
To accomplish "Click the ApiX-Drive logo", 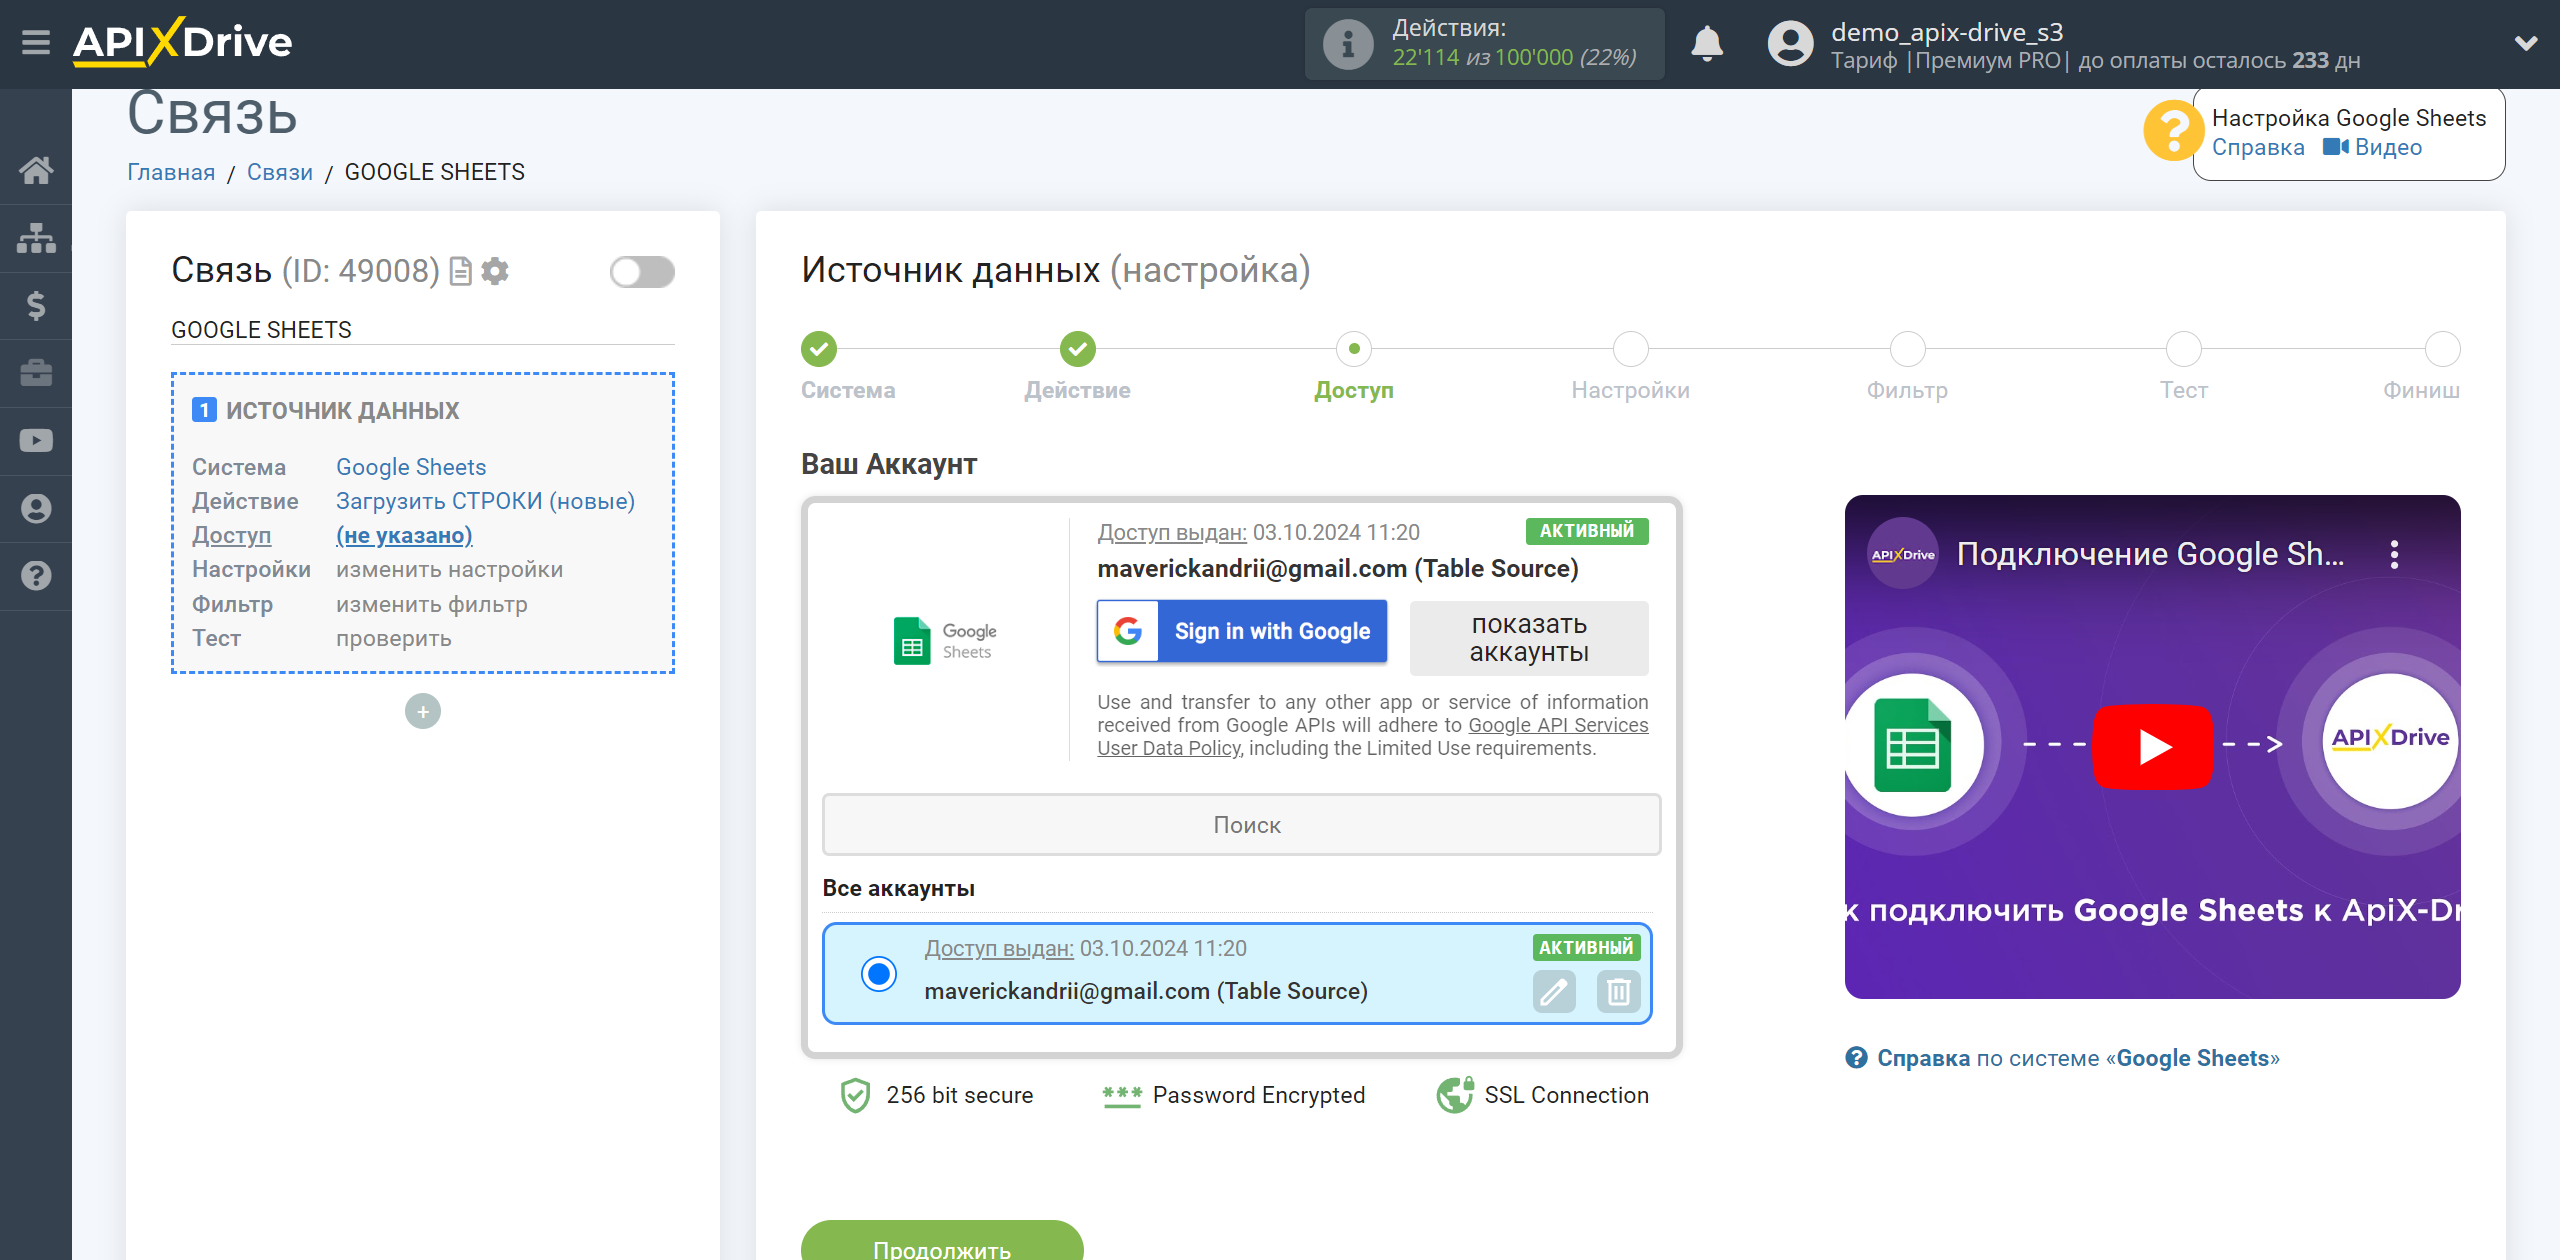I will point(183,42).
